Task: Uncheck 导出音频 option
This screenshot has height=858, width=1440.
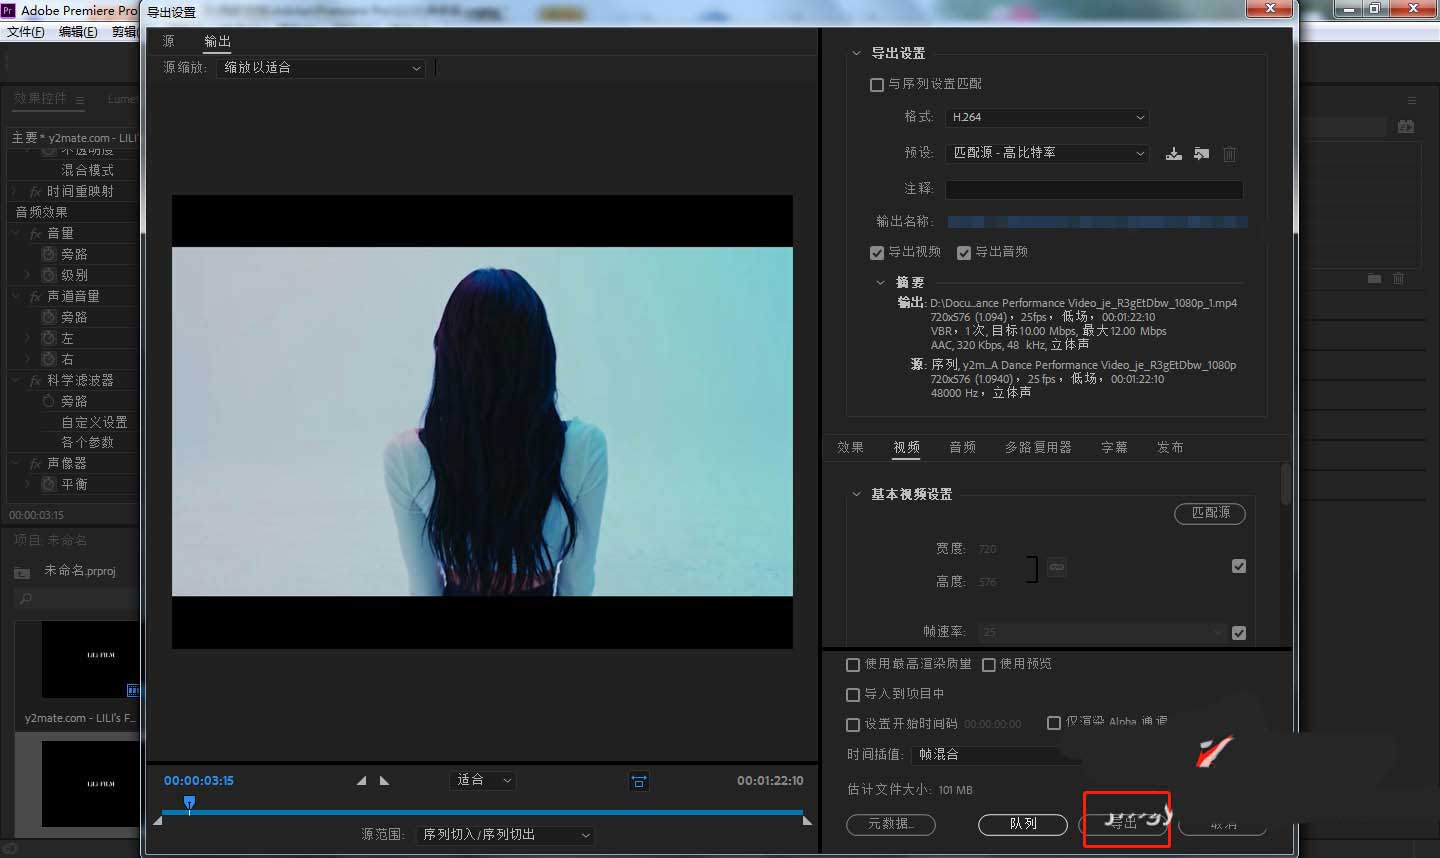Action: (963, 252)
